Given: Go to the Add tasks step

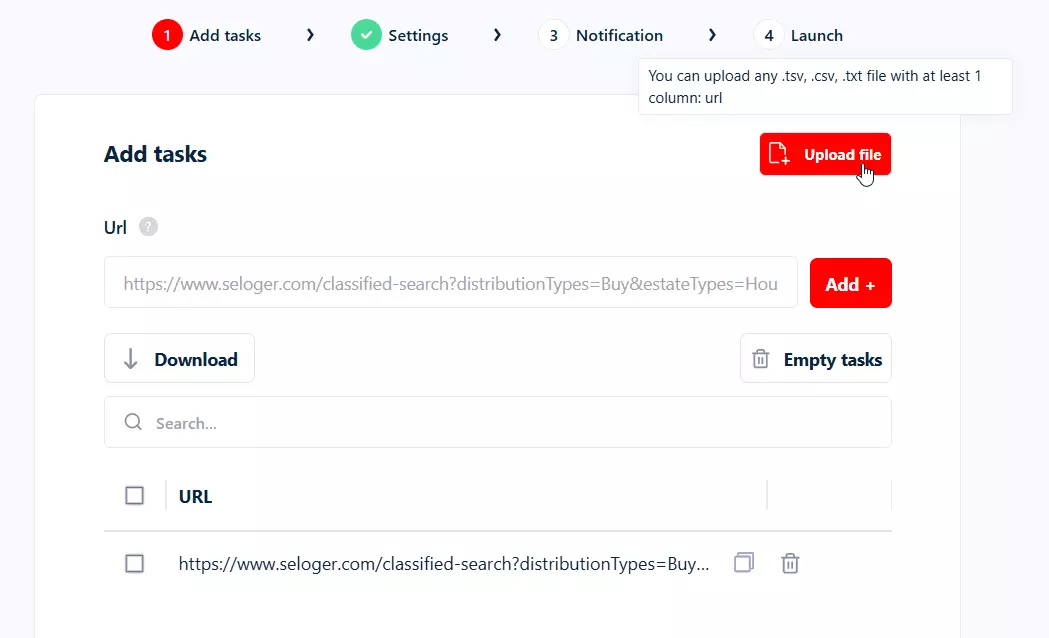Looking at the screenshot, I should (x=207, y=35).
